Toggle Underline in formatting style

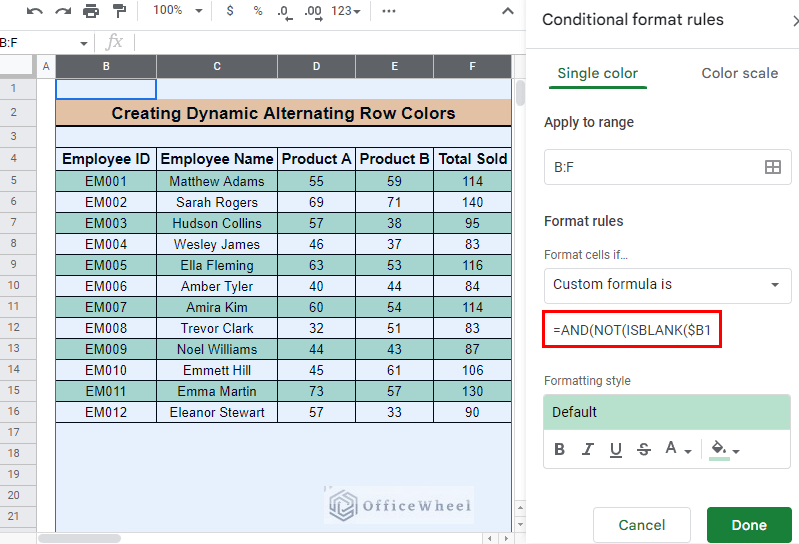coord(616,450)
